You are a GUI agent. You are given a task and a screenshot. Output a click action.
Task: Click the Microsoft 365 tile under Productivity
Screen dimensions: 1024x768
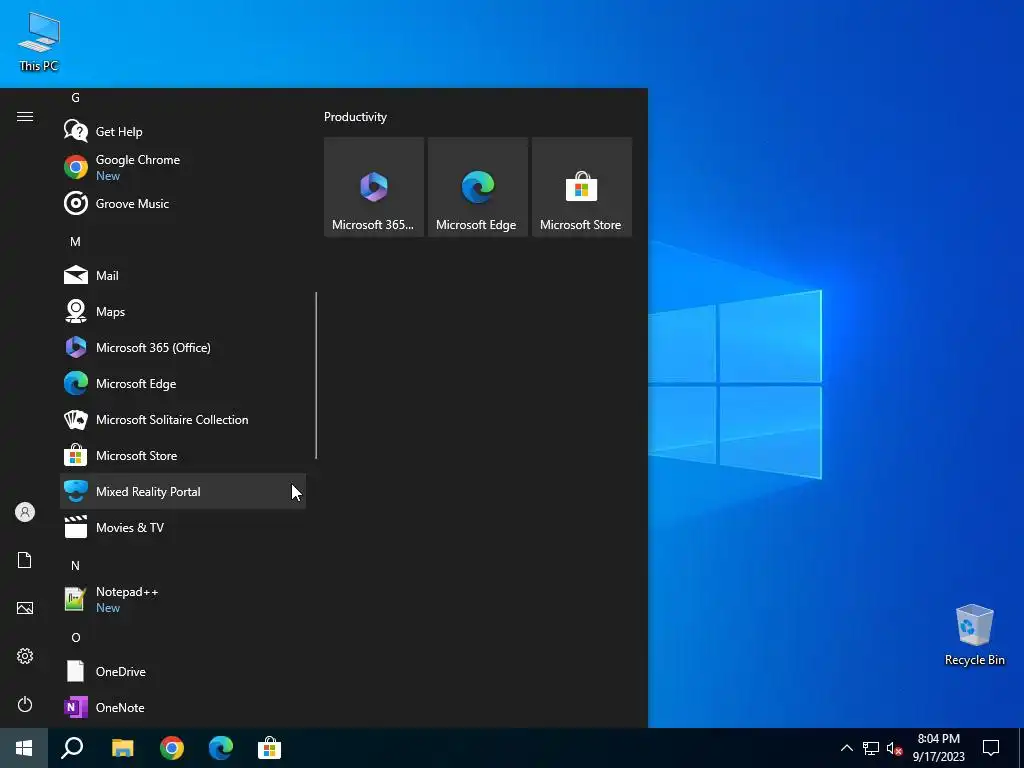tap(374, 187)
